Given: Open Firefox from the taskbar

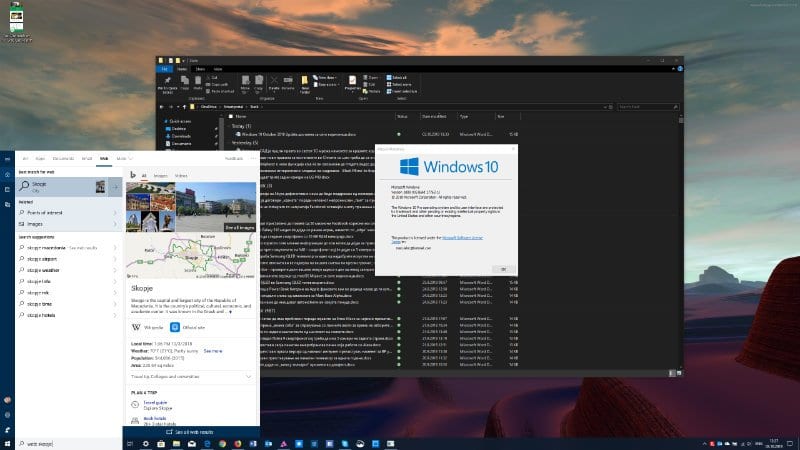Looking at the screenshot, I should pos(238,444).
